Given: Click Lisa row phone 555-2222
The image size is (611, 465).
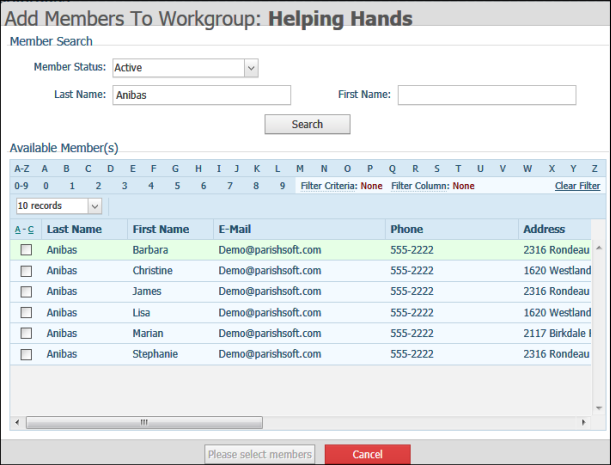Looking at the screenshot, I should click(x=412, y=313).
